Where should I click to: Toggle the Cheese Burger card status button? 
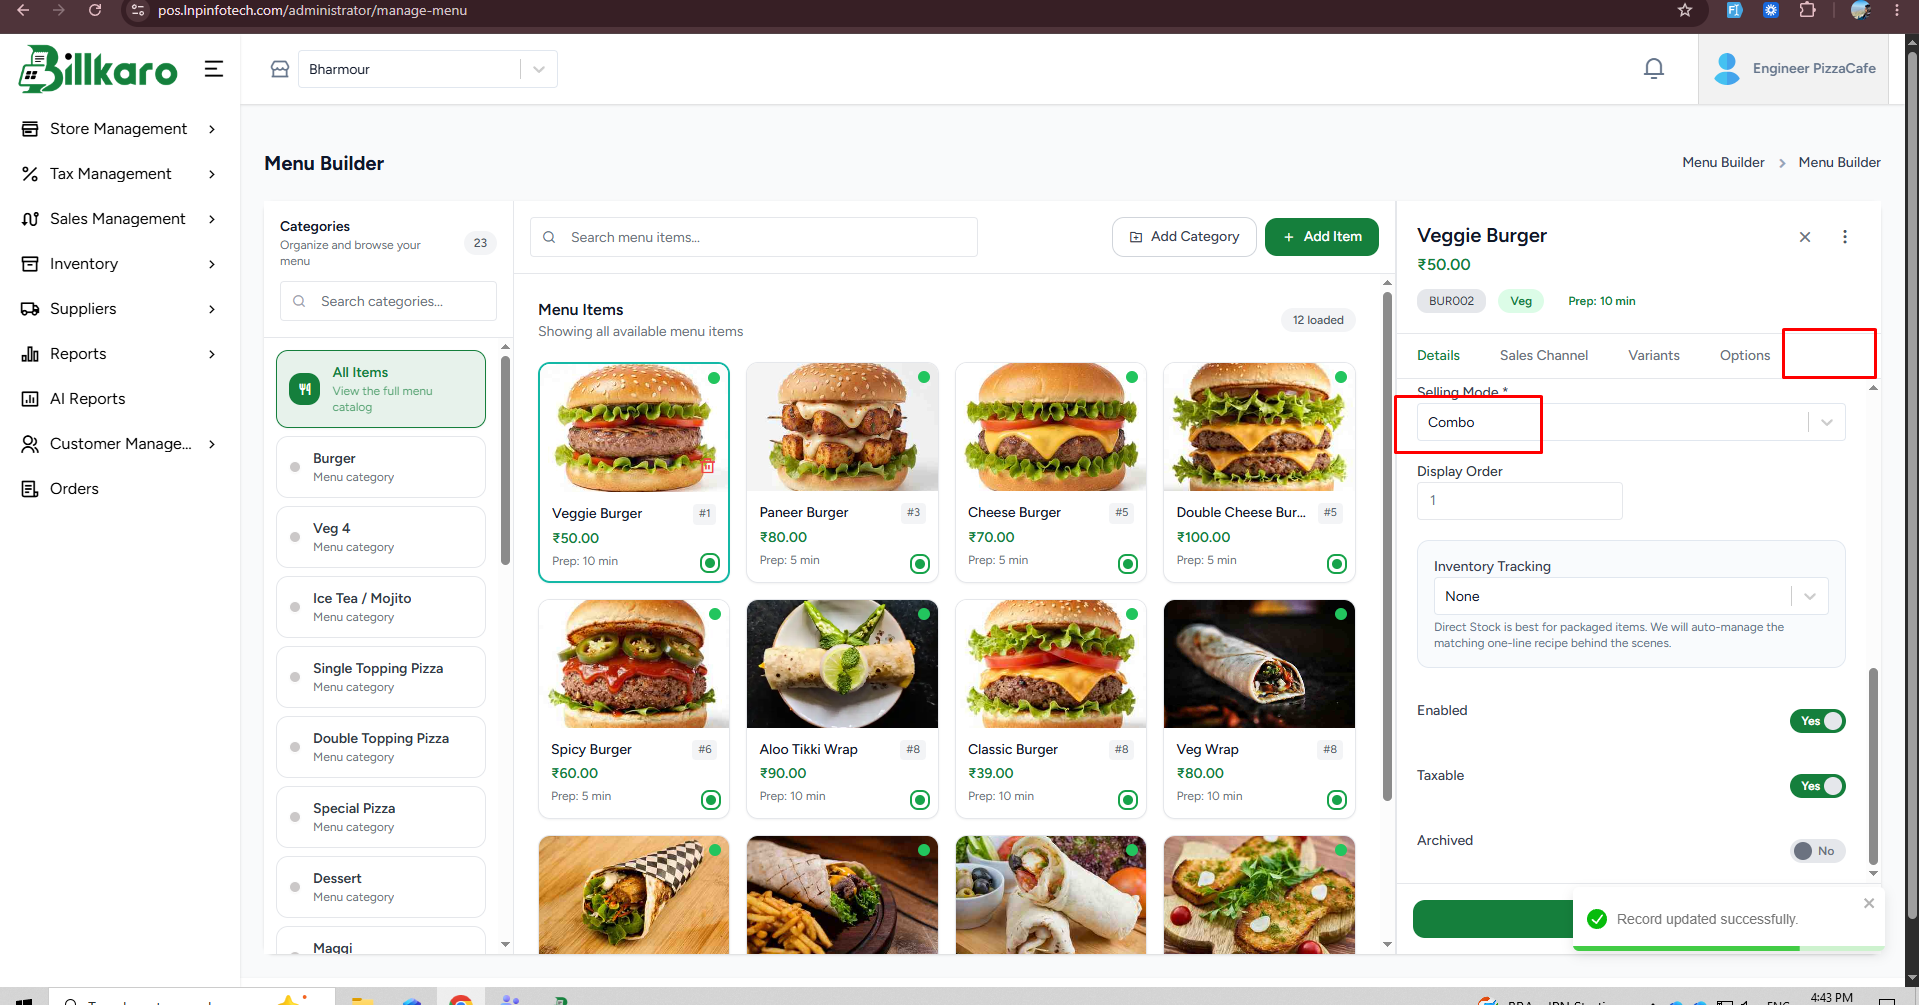1128,564
